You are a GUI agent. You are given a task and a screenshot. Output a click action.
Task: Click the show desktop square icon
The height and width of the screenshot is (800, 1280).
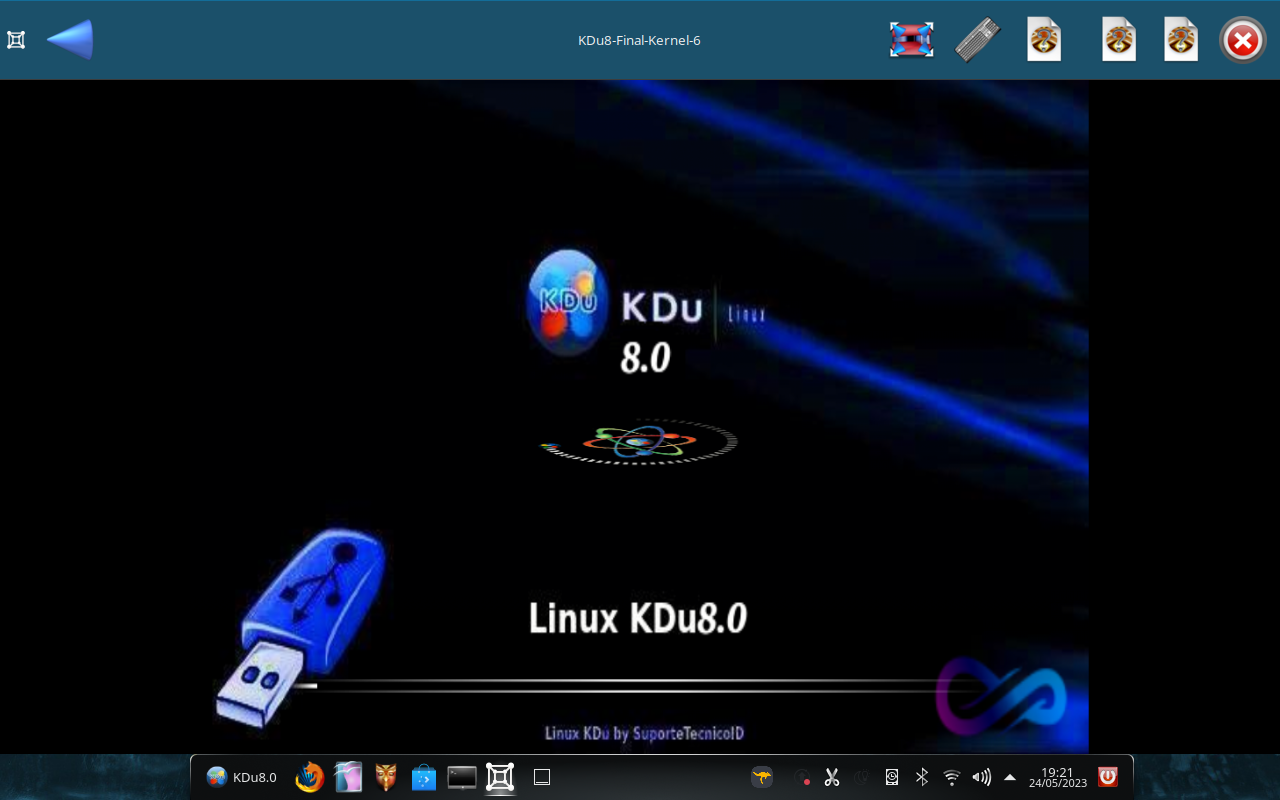(x=542, y=777)
